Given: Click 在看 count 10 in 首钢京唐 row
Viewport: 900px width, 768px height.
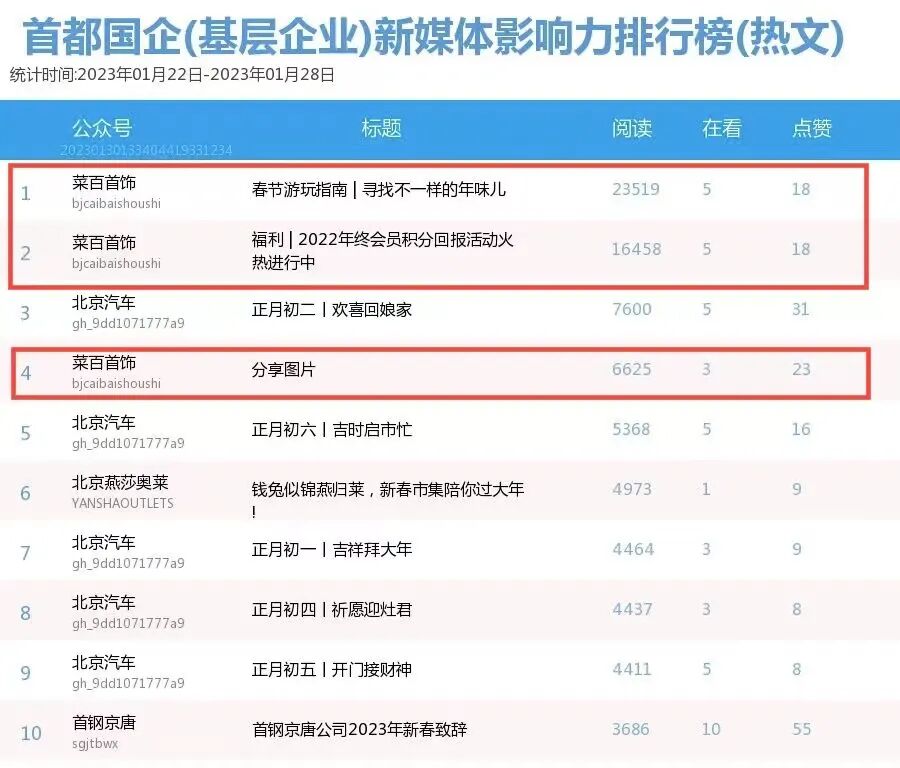Looking at the screenshot, I should [711, 729].
